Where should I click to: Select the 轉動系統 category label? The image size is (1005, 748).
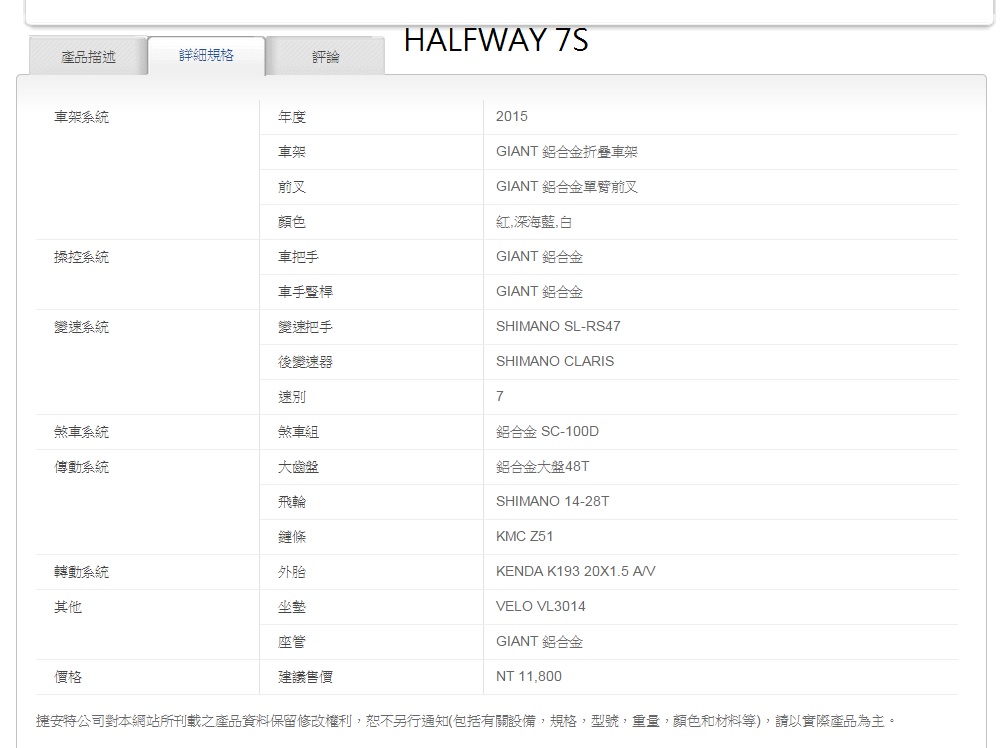[x=81, y=572]
